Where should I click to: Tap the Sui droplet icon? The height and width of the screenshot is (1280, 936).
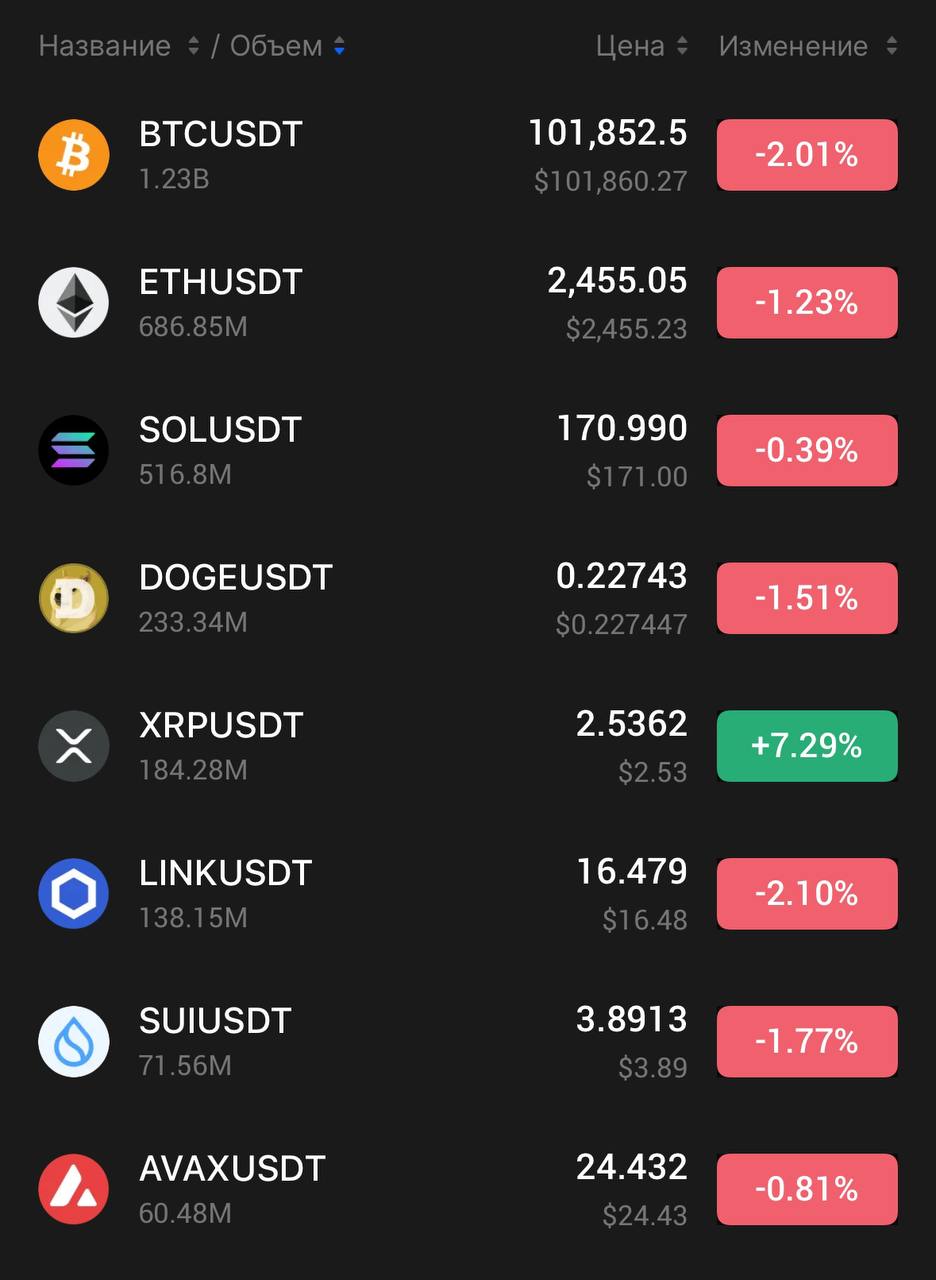(73, 1041)
